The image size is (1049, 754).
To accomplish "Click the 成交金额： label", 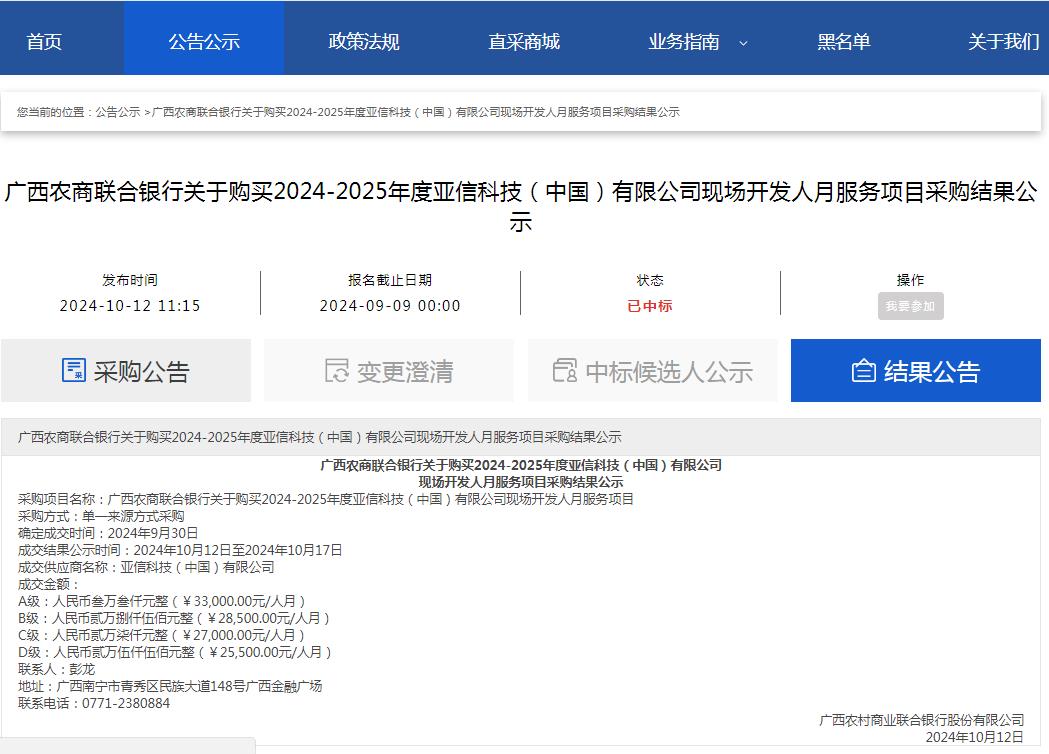I will [x=48, y=584].
